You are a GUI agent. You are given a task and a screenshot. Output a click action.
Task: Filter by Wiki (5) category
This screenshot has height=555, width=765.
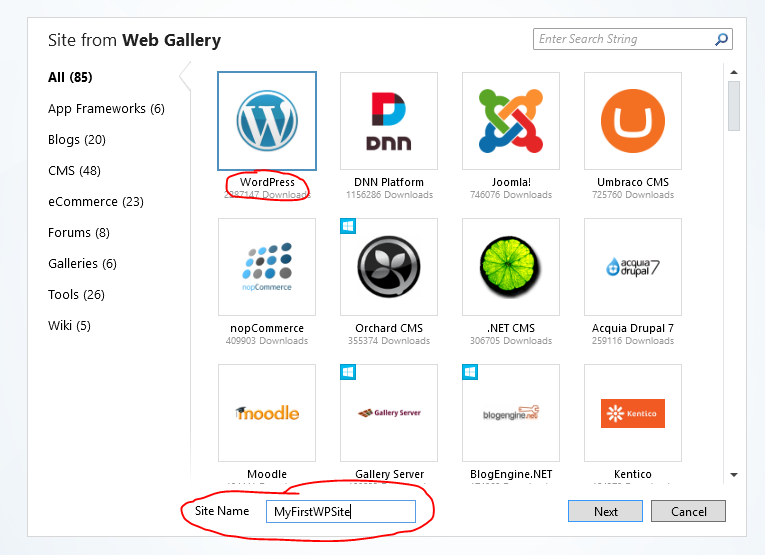coord(69,325)
